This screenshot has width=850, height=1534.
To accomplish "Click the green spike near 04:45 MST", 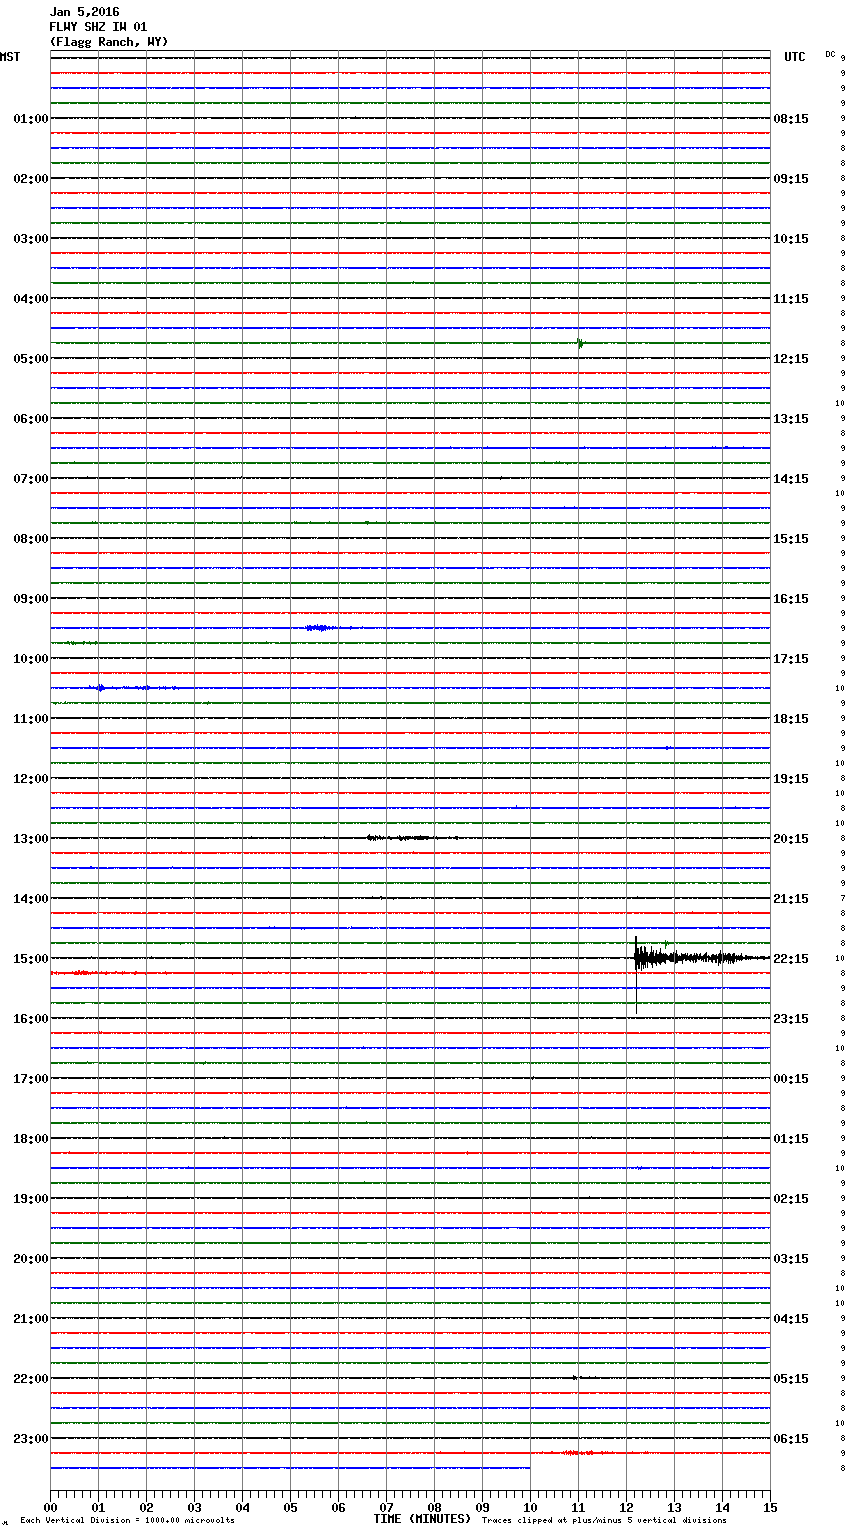I will (x=580, y=343).
